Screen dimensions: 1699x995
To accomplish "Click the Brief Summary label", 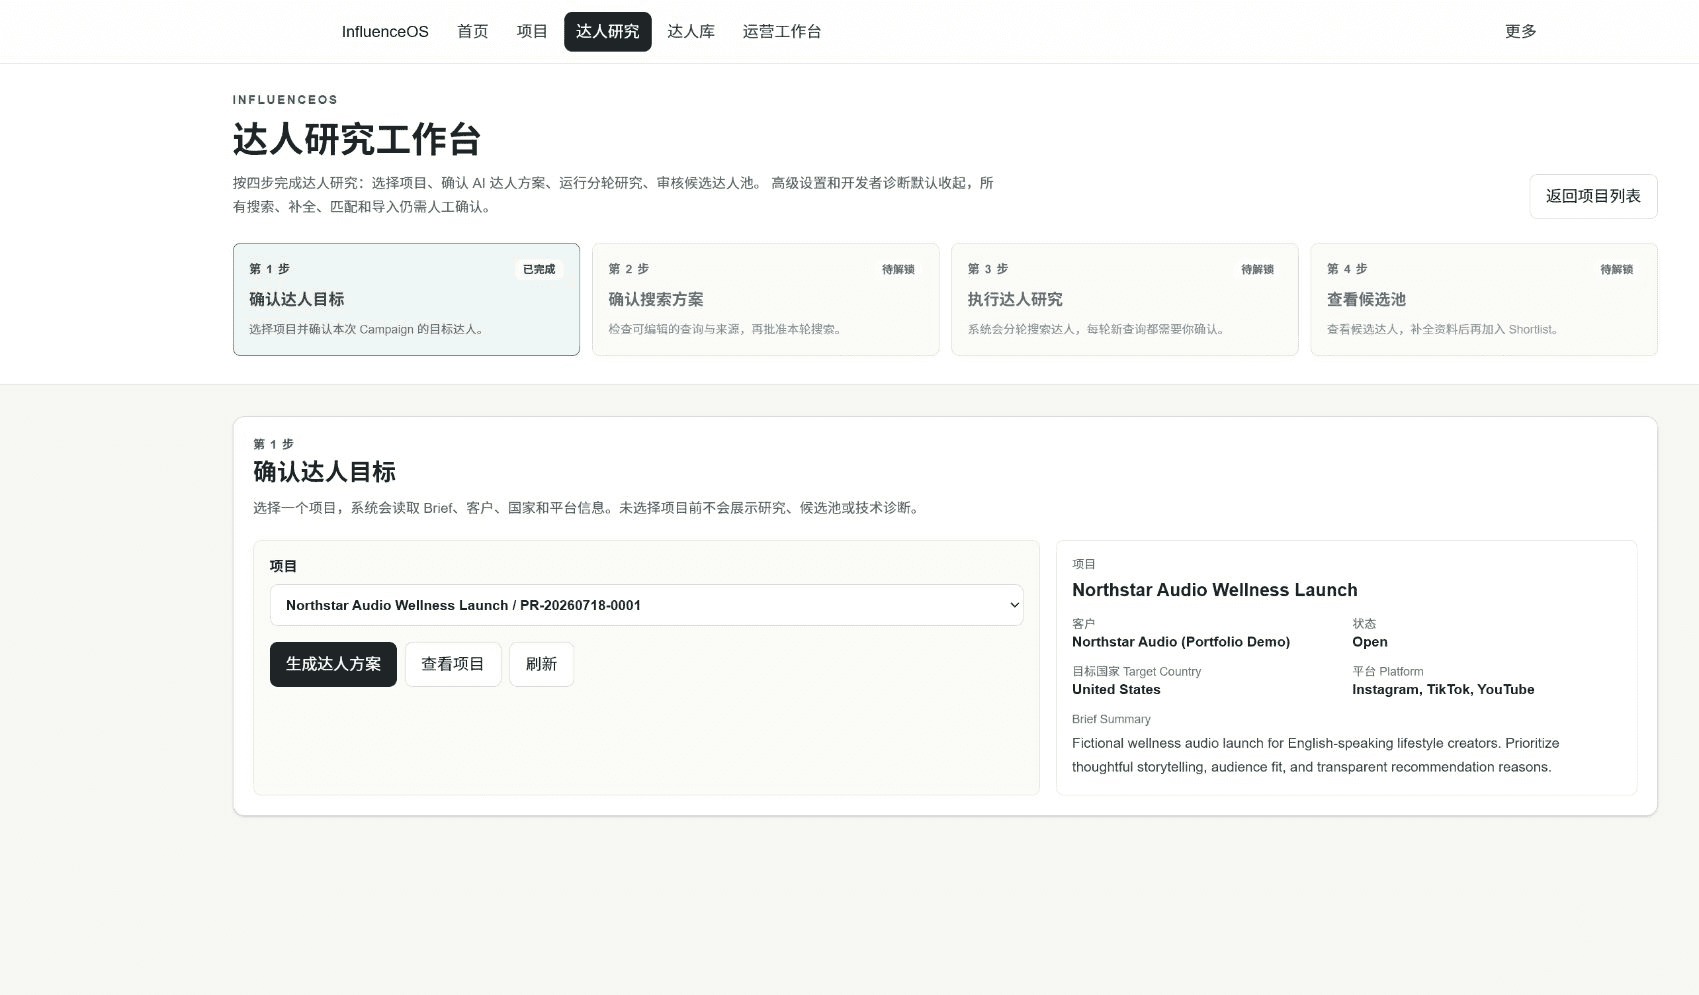I will [1111, 719].
